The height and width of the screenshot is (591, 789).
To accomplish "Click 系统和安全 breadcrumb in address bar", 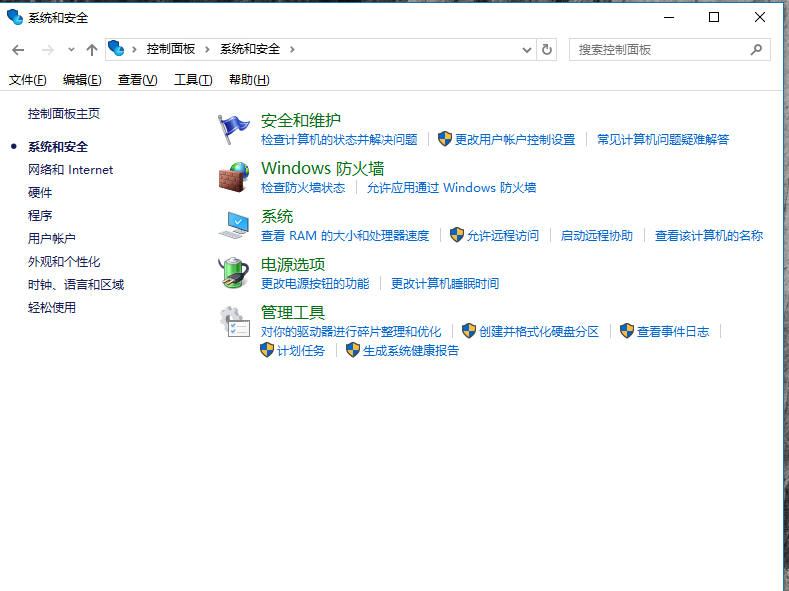I will coord(250,49).
